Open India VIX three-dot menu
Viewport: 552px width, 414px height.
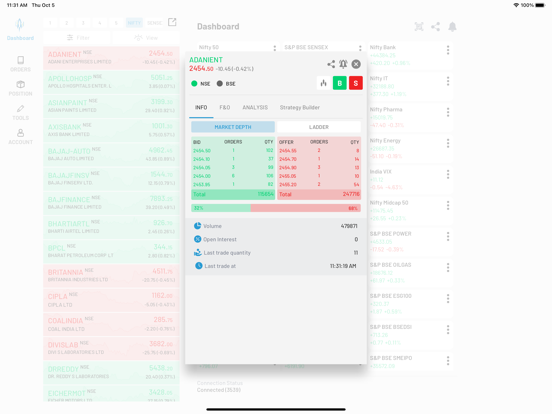pyautogui.click(x=448, y=174)
